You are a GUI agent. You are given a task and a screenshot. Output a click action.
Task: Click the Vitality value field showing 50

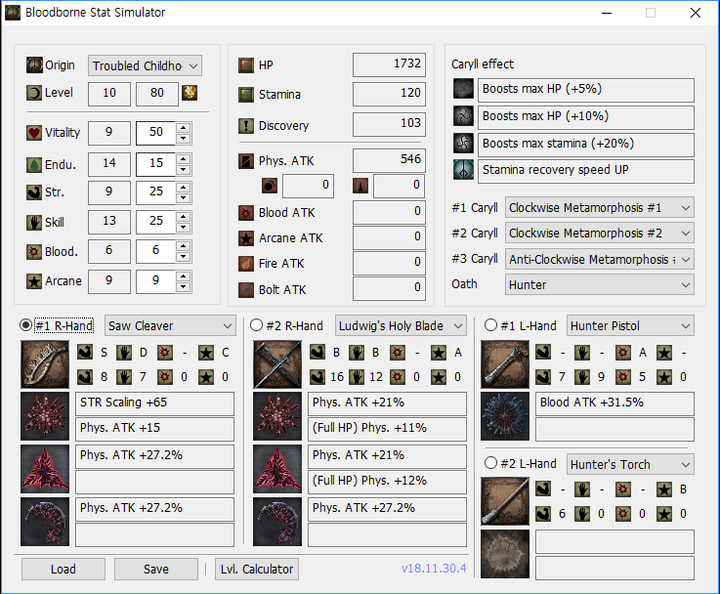tap(156, 133)
